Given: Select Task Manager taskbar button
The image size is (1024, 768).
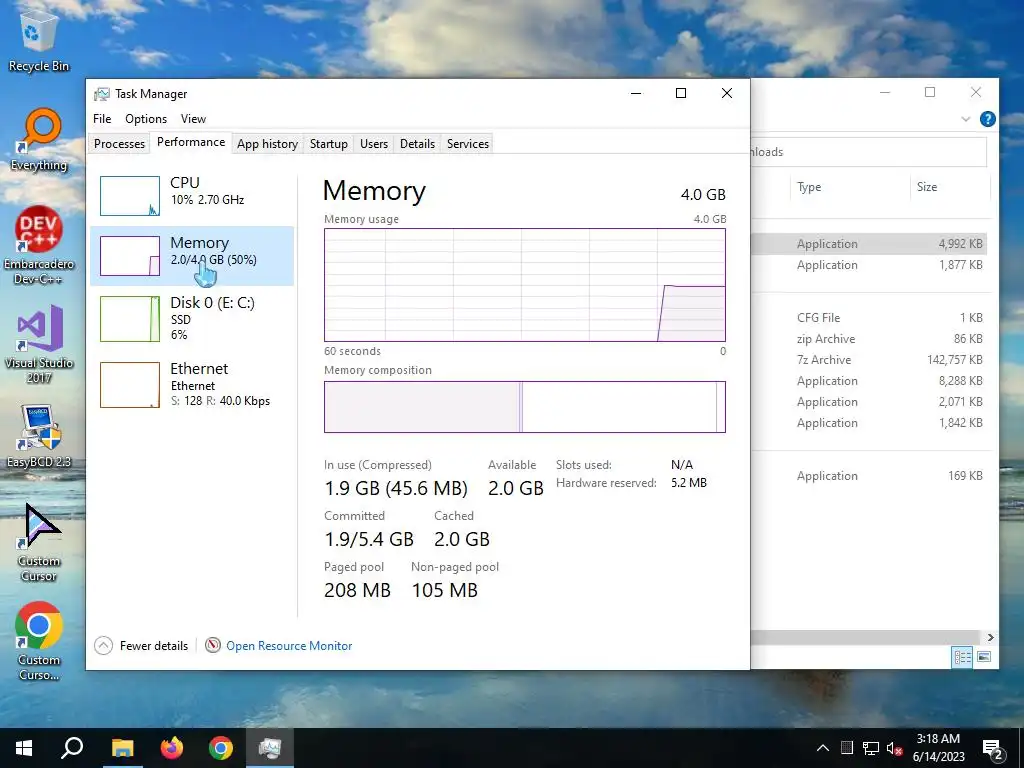Looking at the screenshot, I should (x=270, y=748).
